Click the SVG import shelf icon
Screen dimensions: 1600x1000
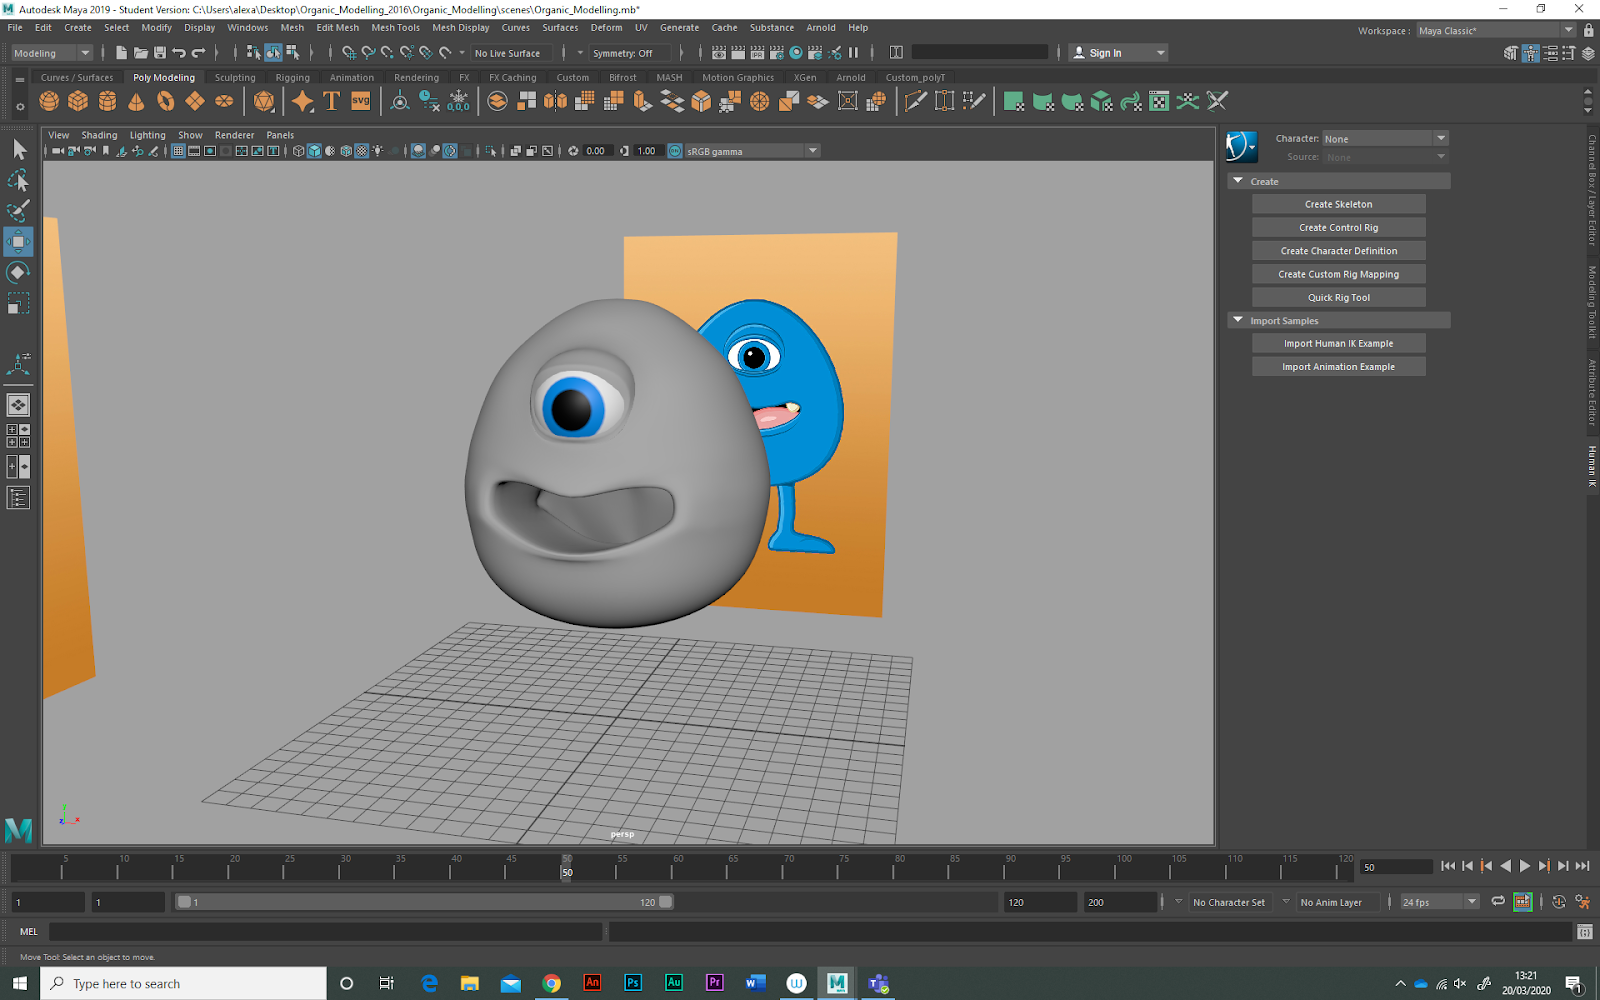tap(361, 101)
